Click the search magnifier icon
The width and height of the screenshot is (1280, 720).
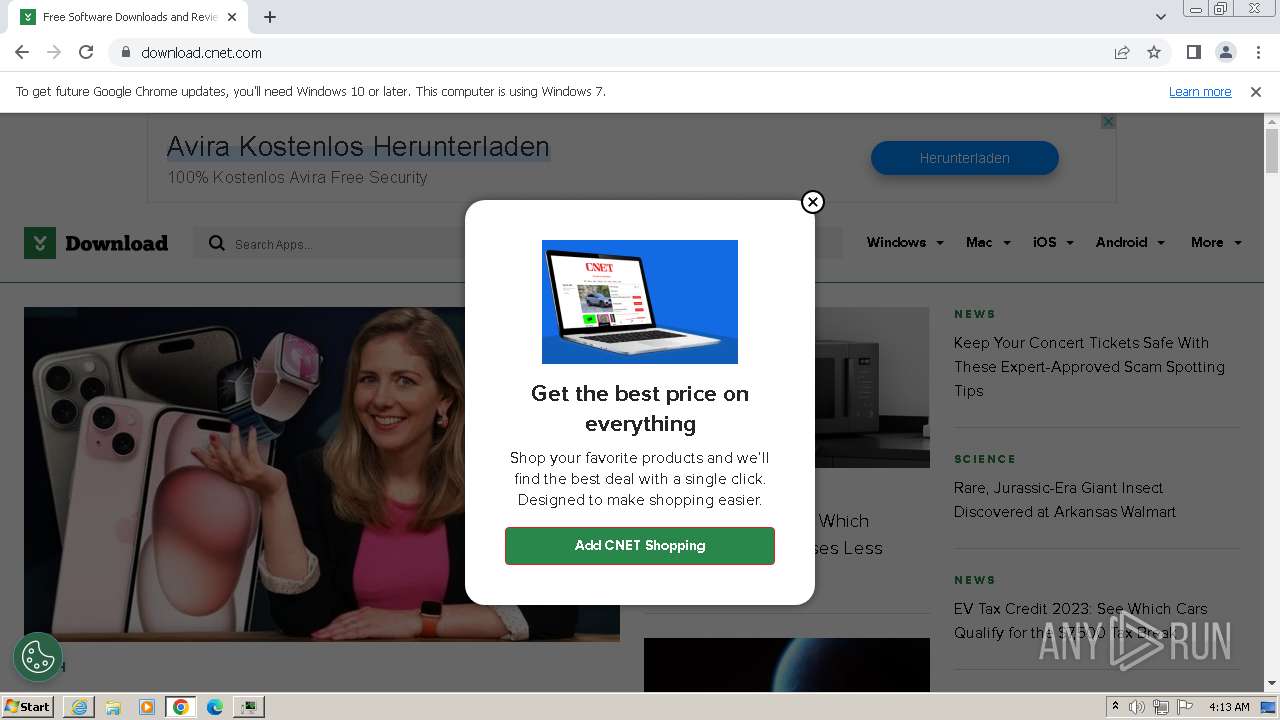[x=217, y=243]
